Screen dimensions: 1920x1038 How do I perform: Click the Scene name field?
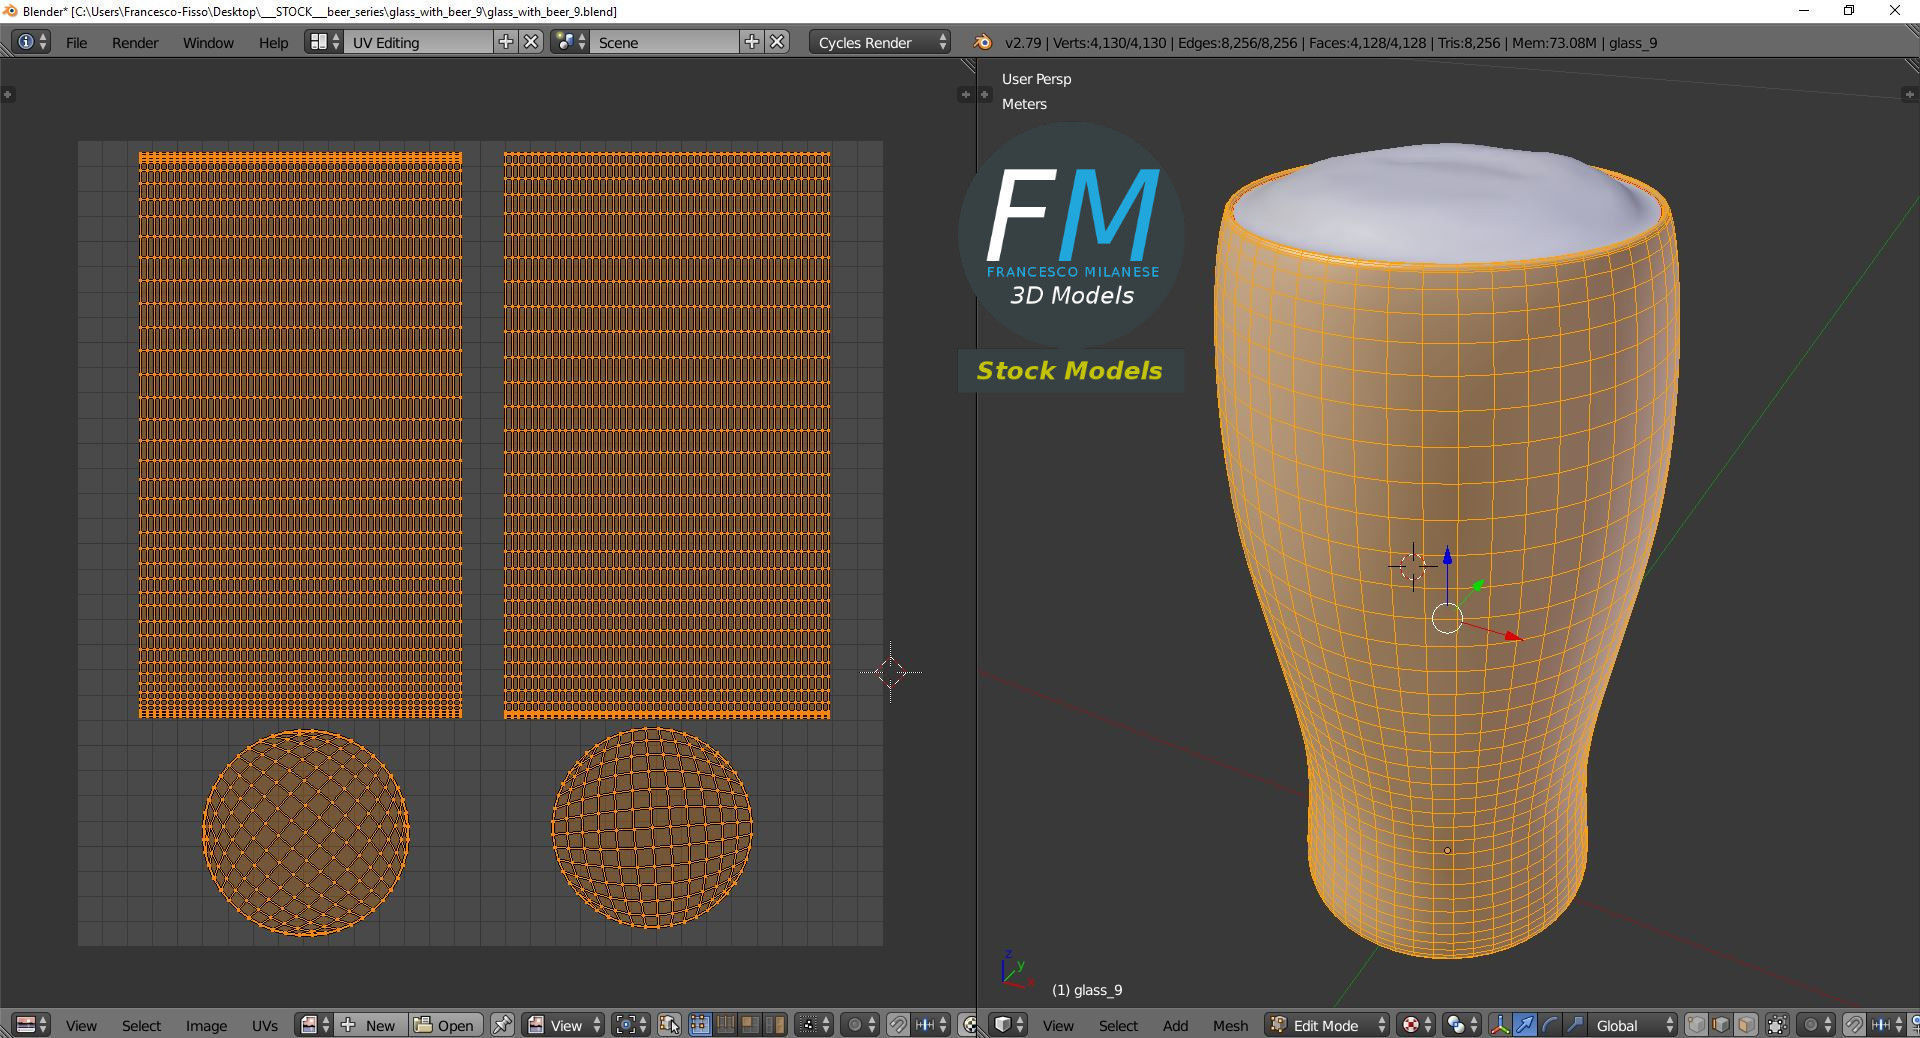coord(664,42)
